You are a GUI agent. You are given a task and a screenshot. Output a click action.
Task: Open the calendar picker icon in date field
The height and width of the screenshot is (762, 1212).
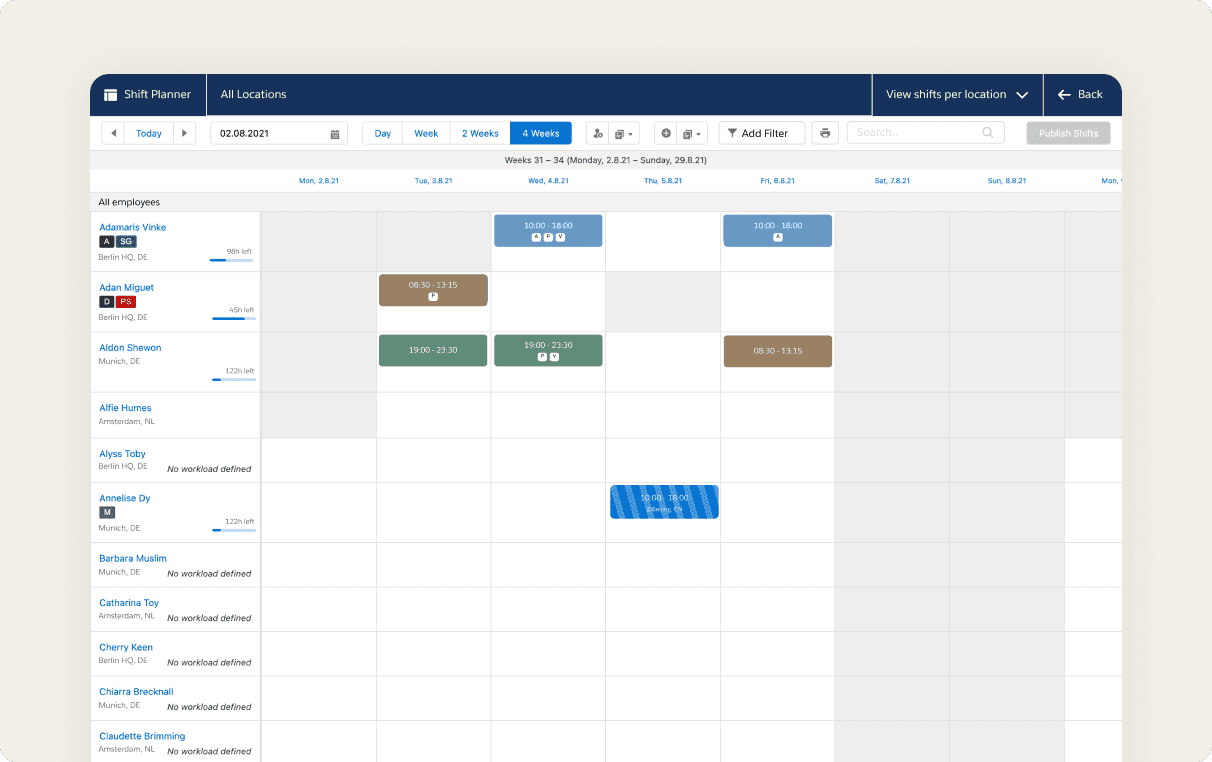(335, 133)
